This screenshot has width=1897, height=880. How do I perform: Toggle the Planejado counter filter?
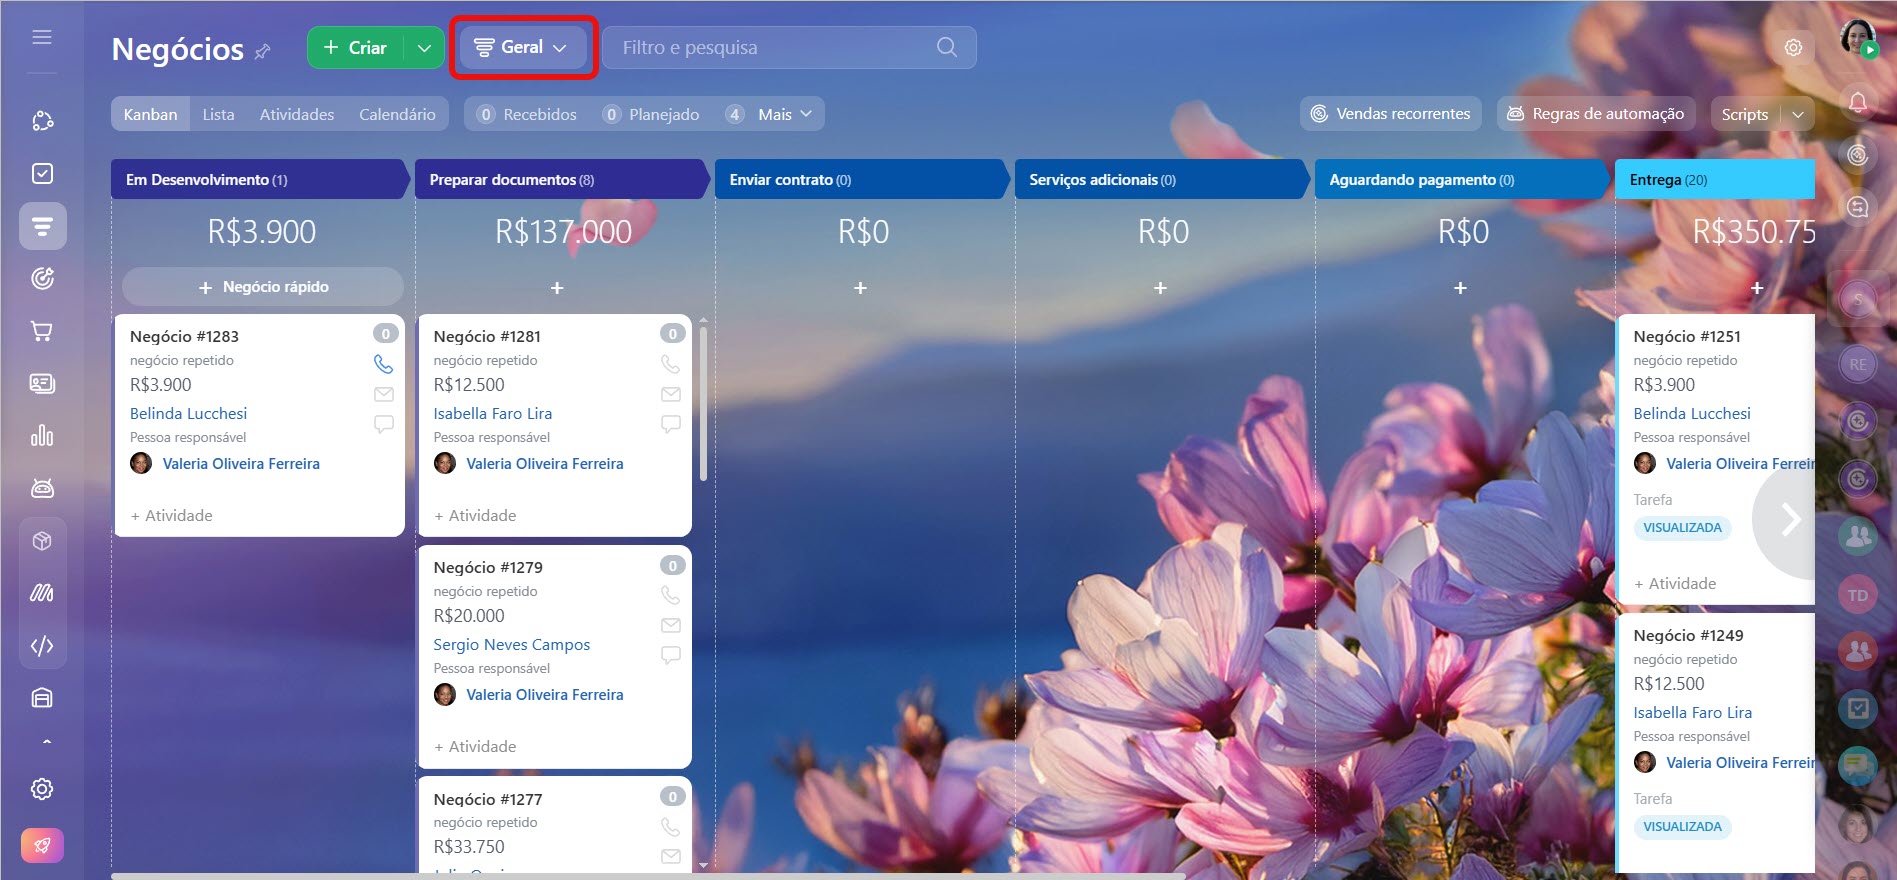[652, 114]
